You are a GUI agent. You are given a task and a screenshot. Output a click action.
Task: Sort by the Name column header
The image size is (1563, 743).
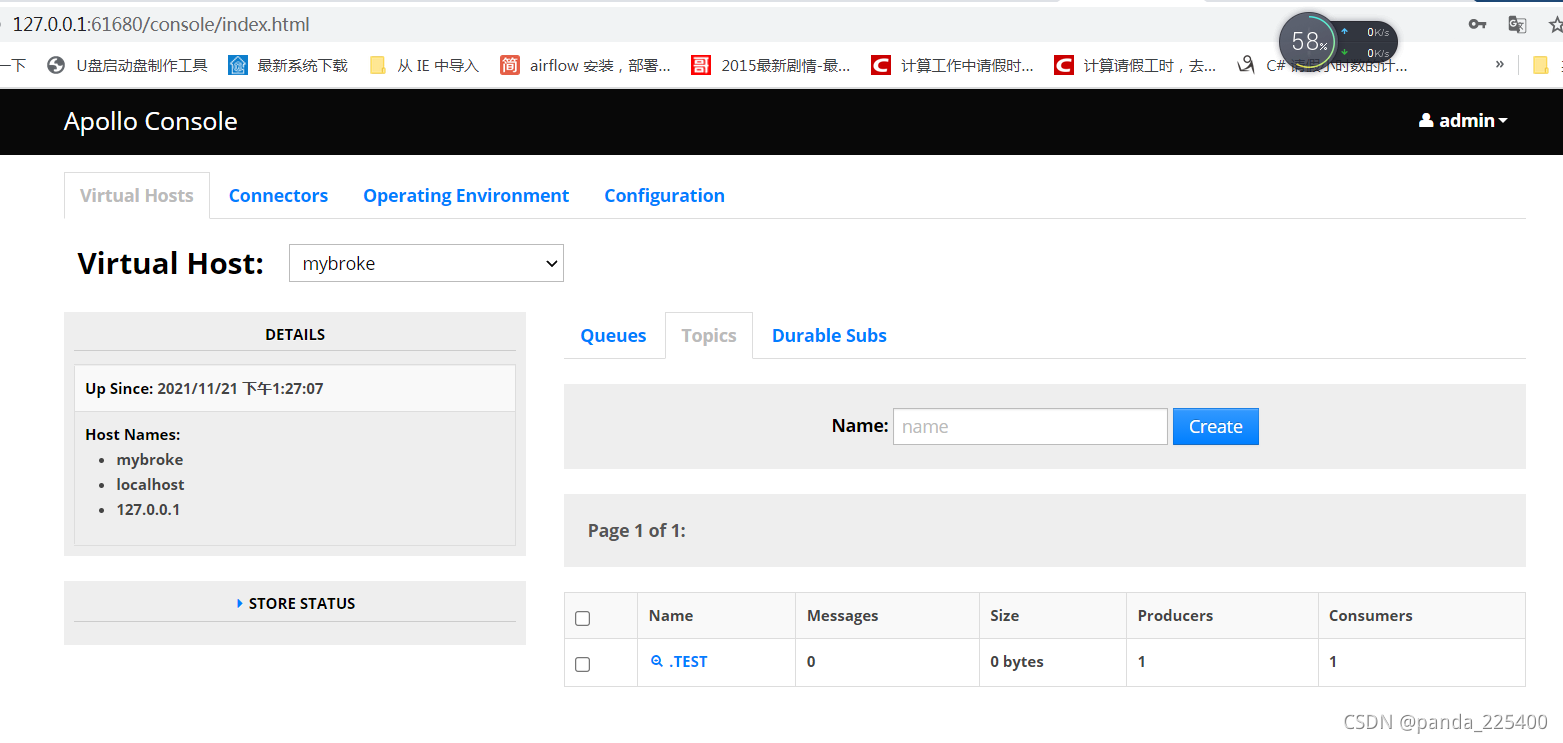[671, 615]
